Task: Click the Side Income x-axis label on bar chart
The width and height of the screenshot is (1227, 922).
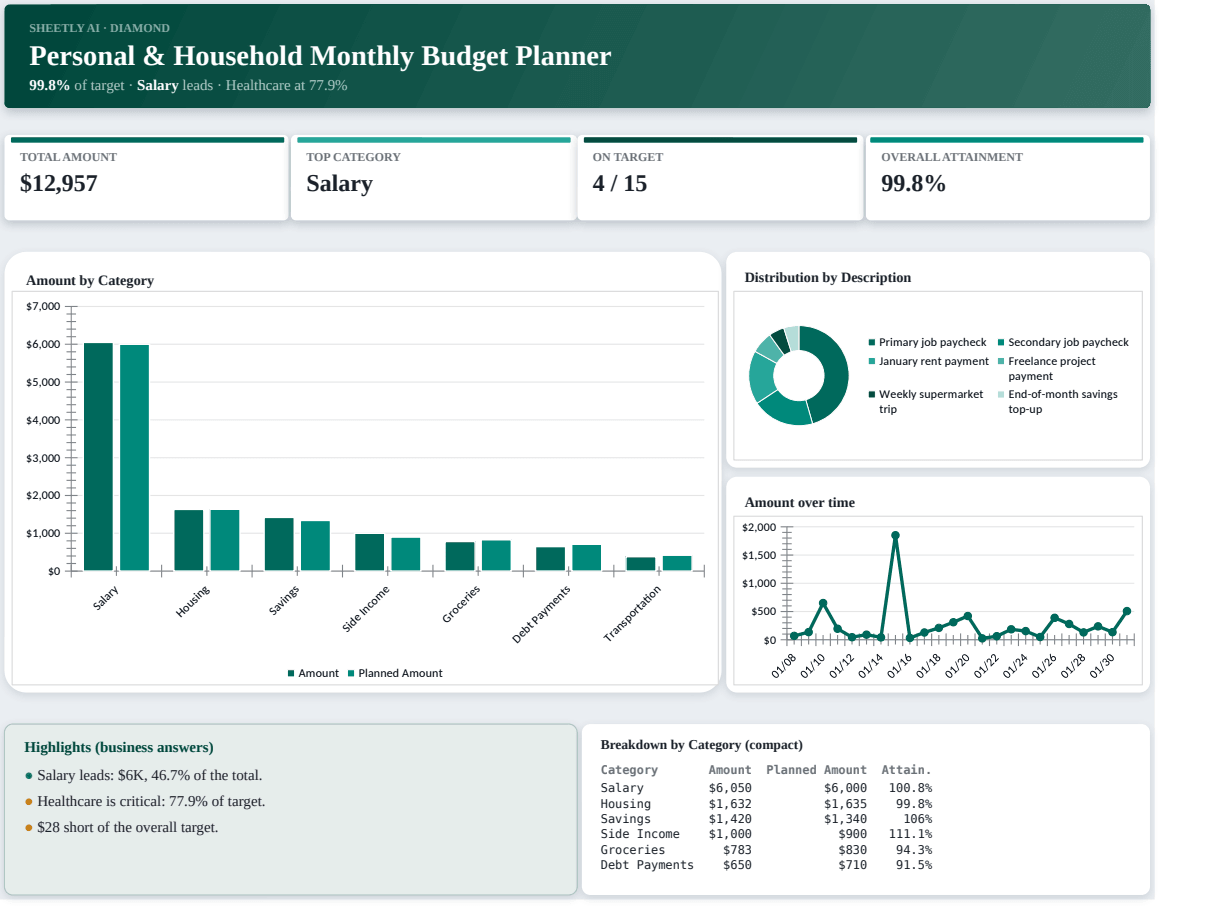Action: coord(366,608)
